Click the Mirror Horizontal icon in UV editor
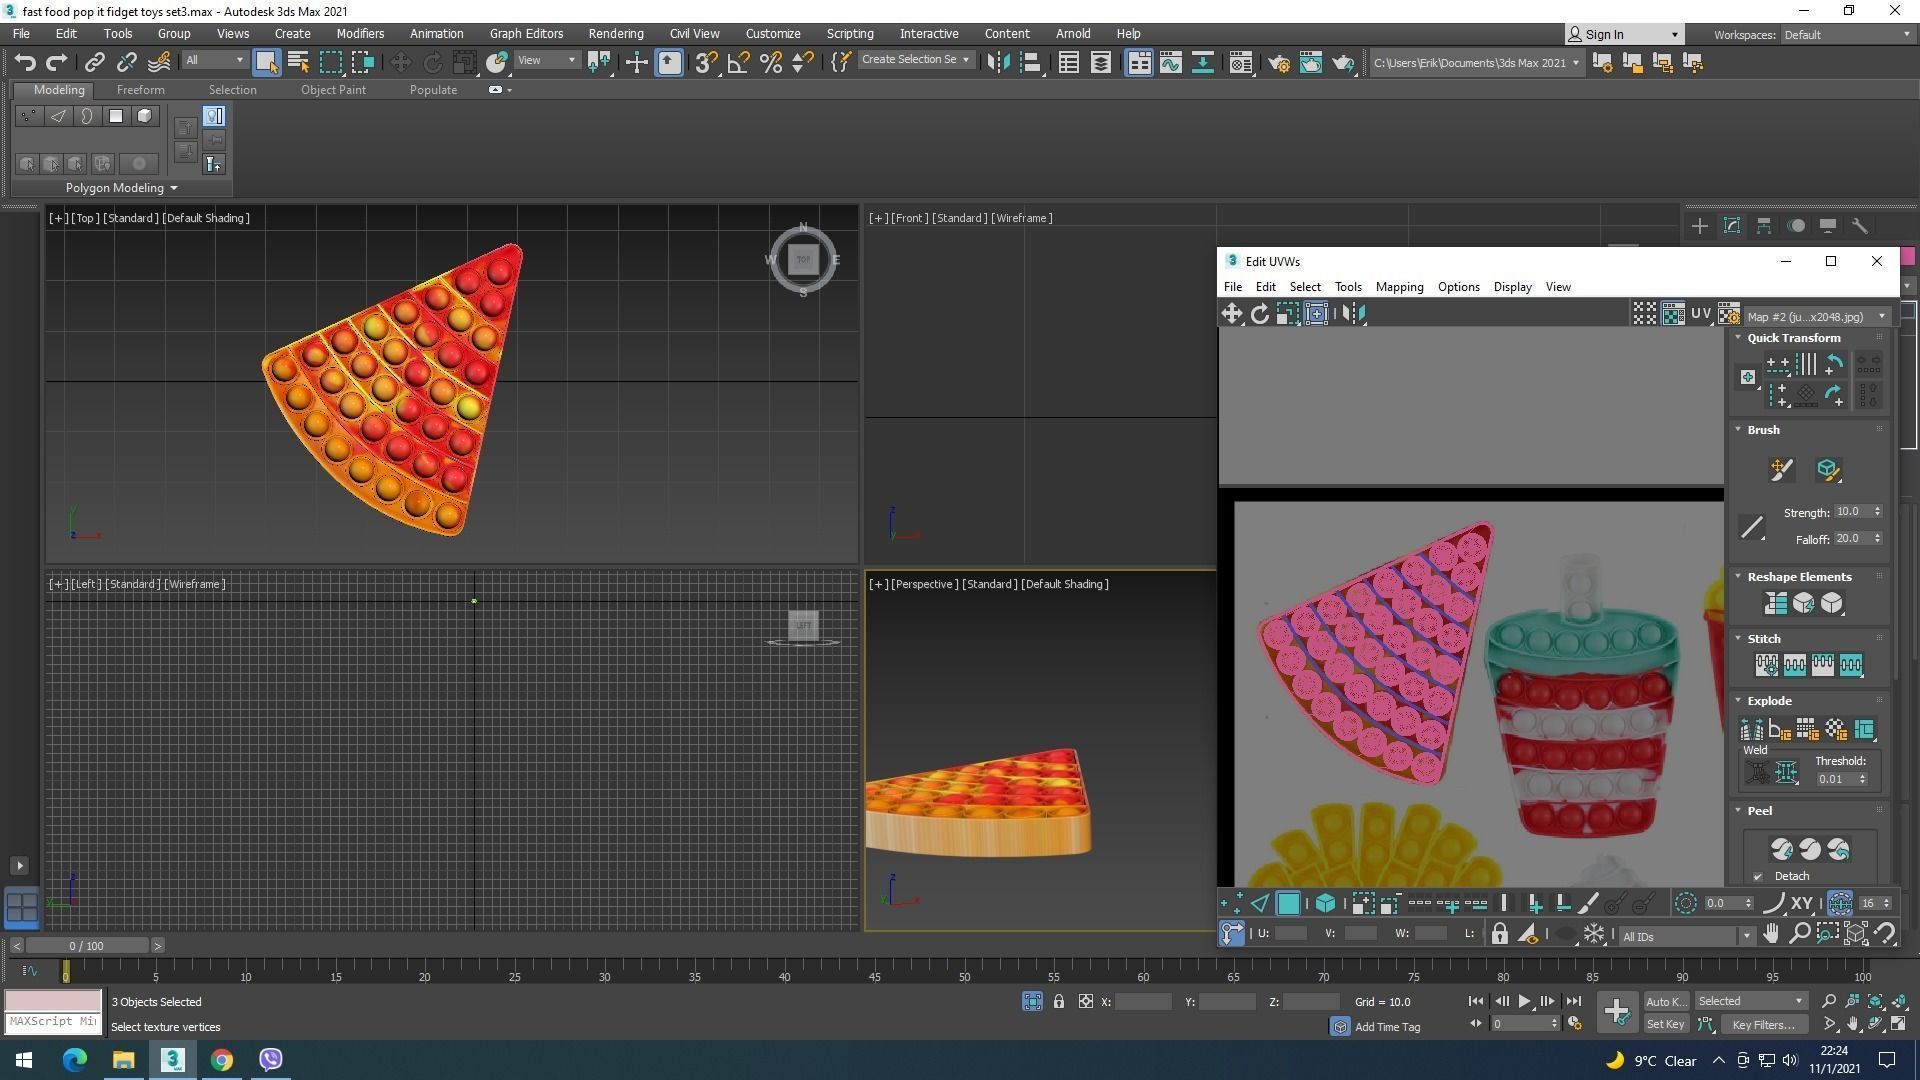Image resolution: width=1920 pixels, height=1080 pixels. point(1353,314)
